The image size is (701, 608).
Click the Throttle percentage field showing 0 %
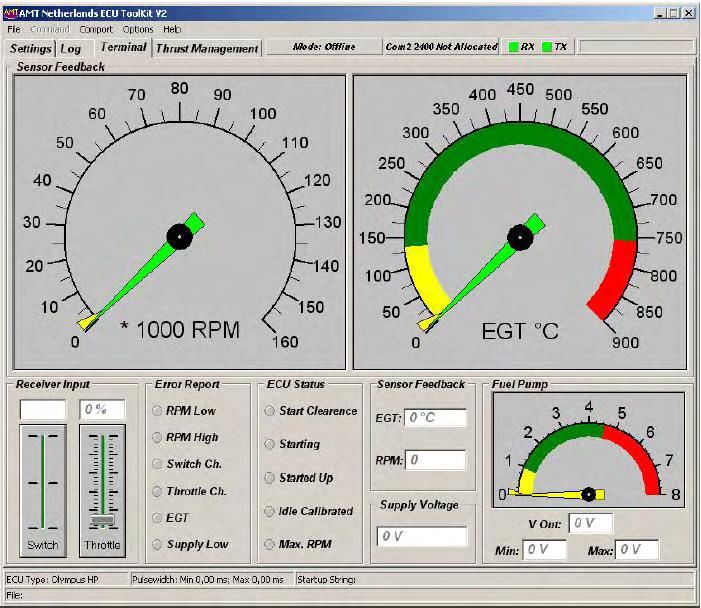(102, 410)
